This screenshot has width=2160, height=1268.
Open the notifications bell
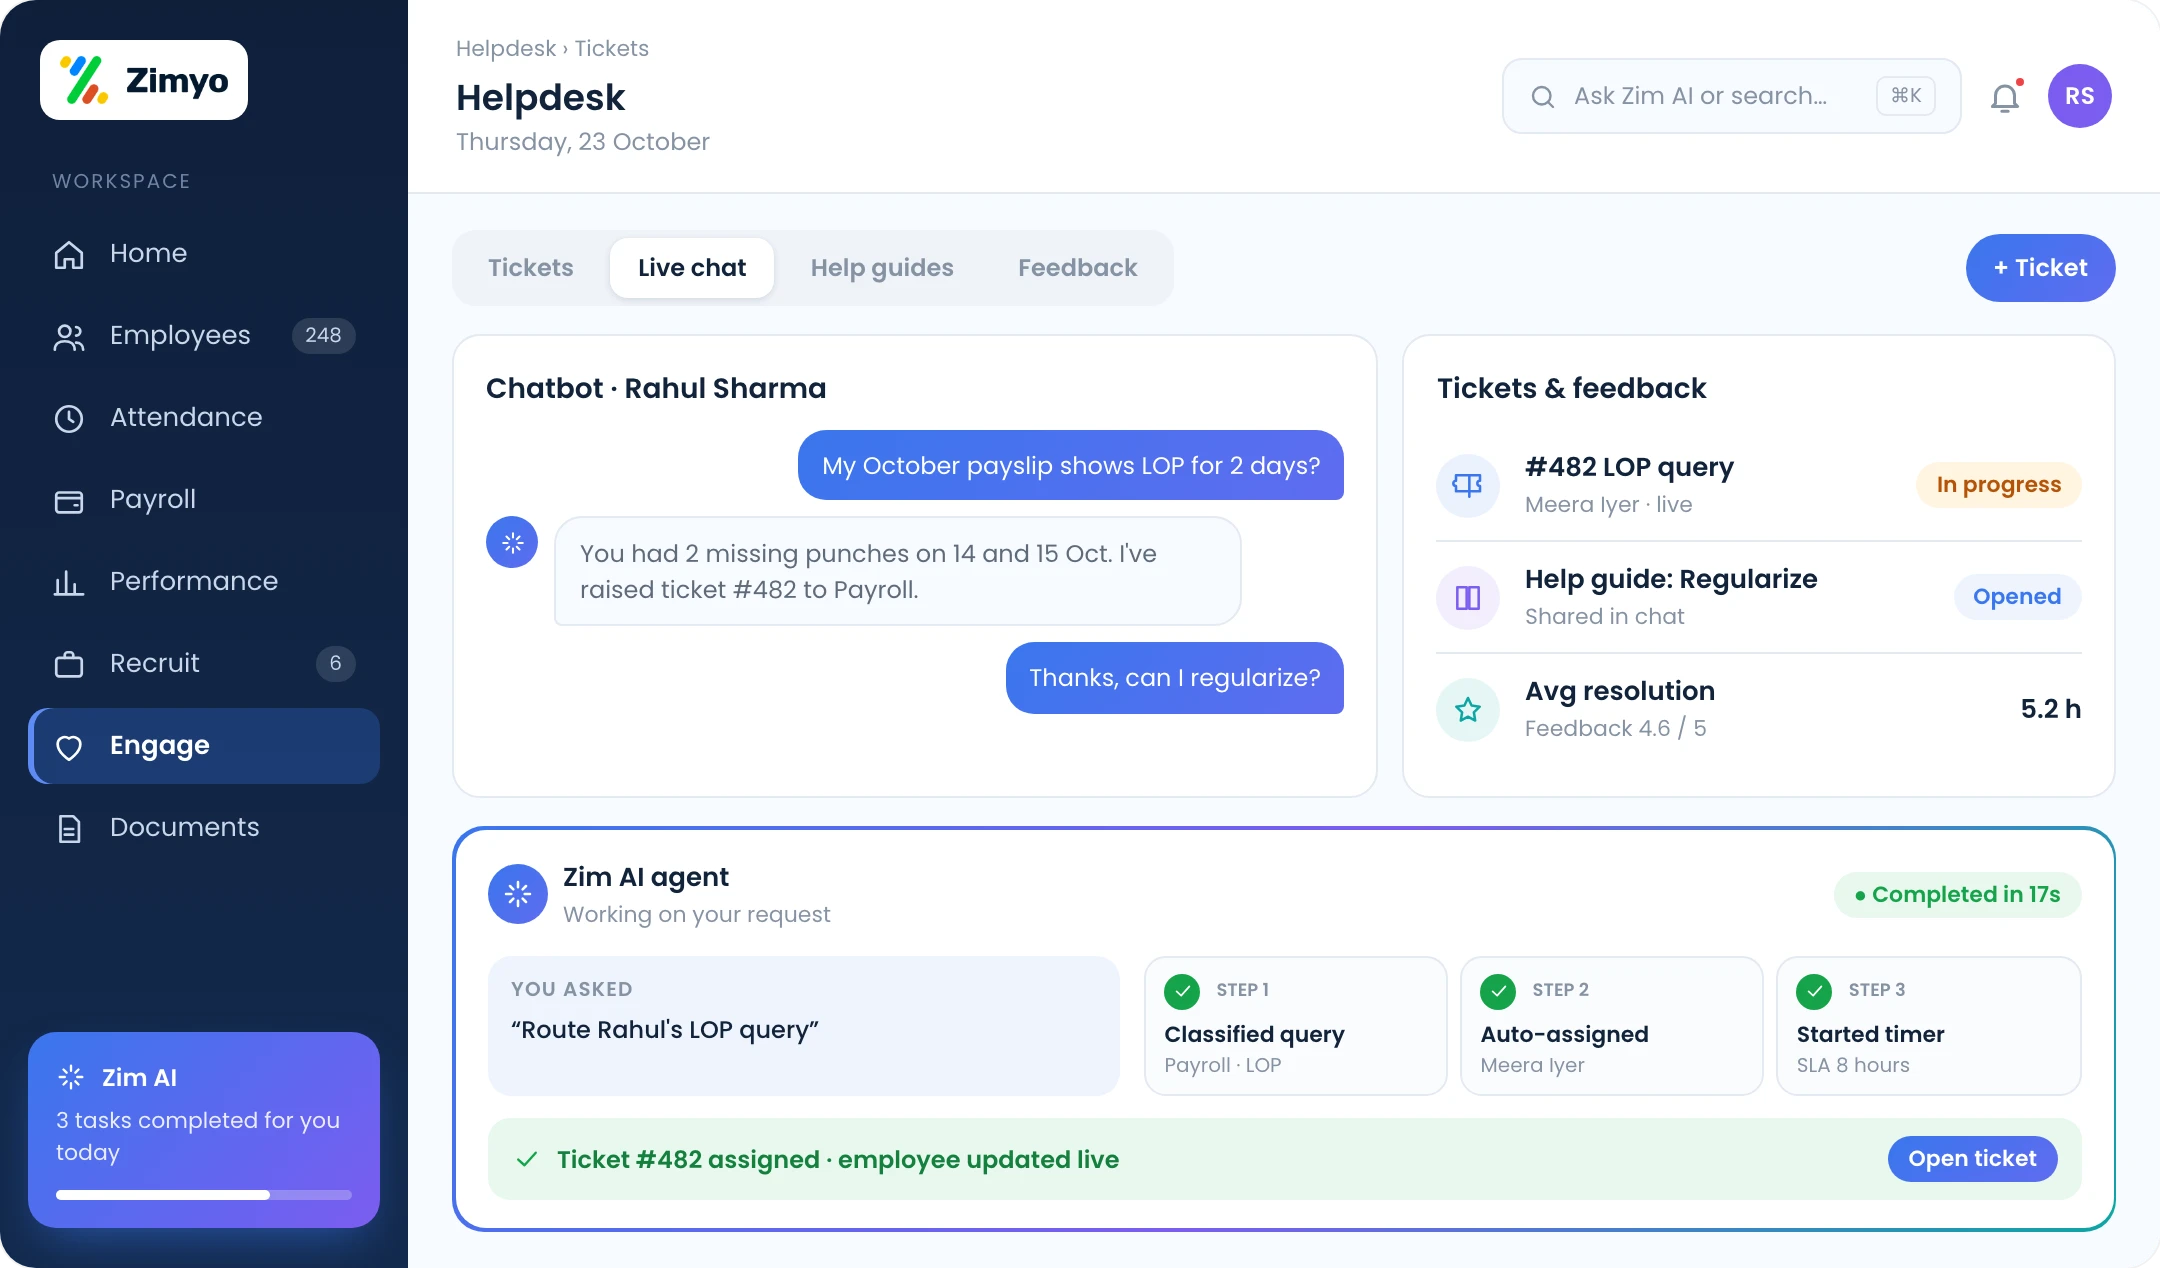point(2005,97)
